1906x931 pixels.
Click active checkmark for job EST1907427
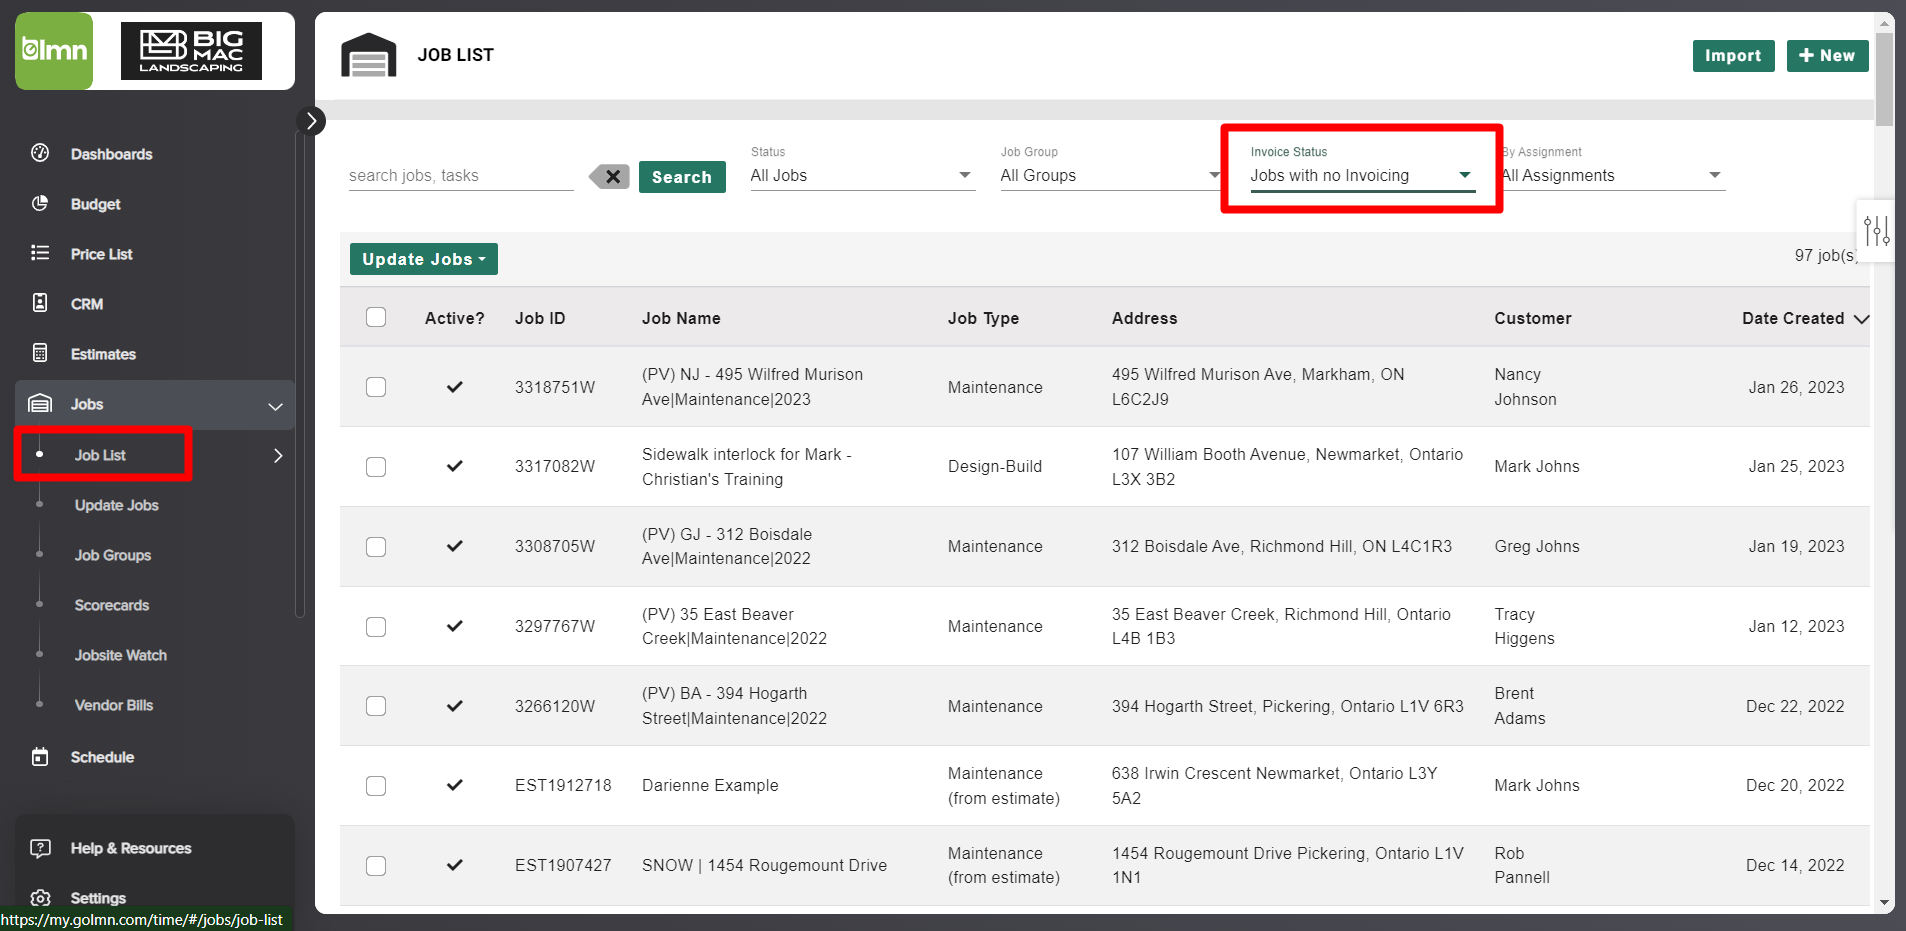(x=455, y=865)
